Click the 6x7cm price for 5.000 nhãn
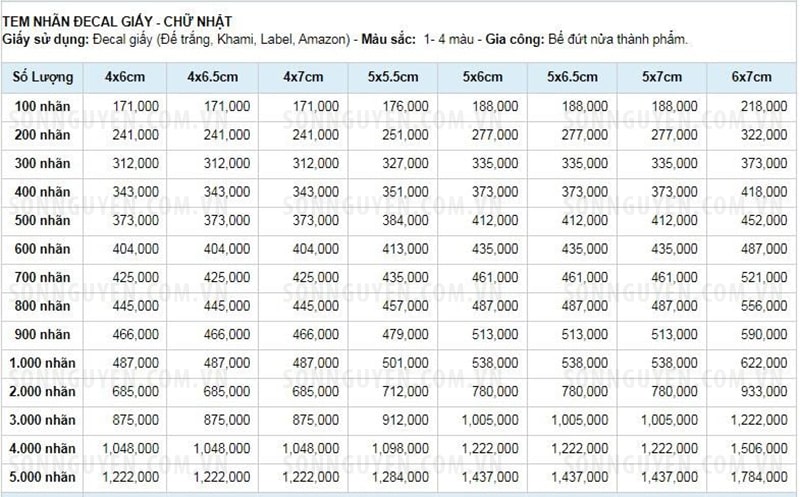The image size is (800, 497). (759, 477)
